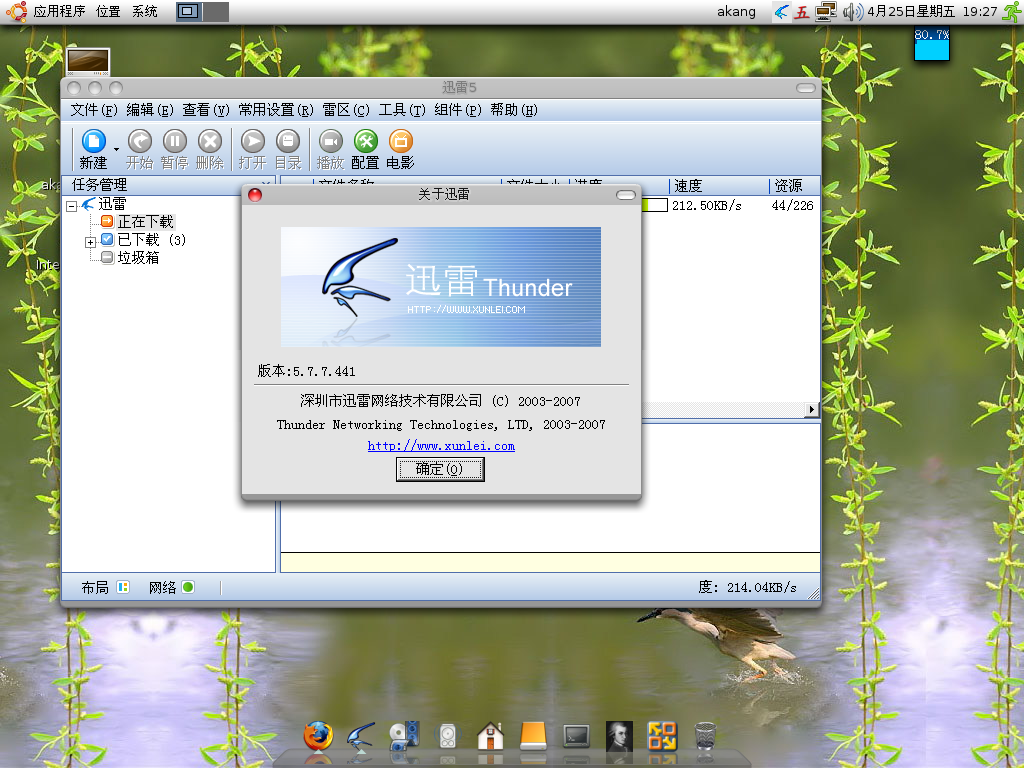This screenshot has height=768, width=1024.
Task: Click the pill button on 关于迅雷 title bar
Action: pos(626,195)
